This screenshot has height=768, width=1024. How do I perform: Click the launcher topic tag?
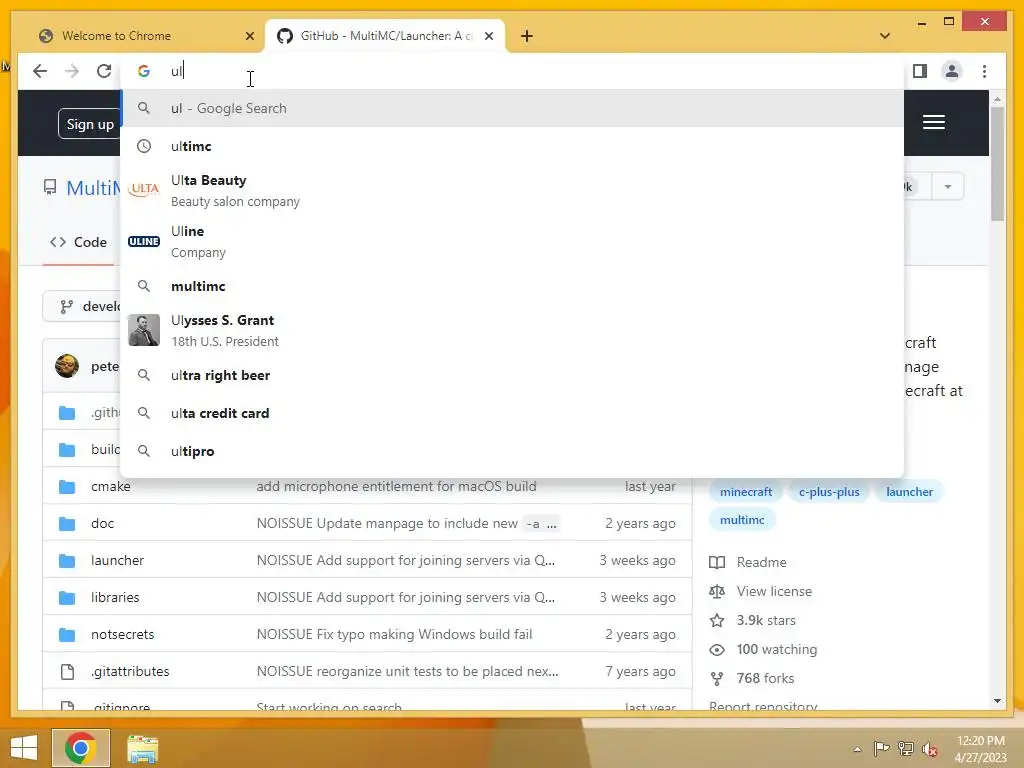tap(909, 492)
